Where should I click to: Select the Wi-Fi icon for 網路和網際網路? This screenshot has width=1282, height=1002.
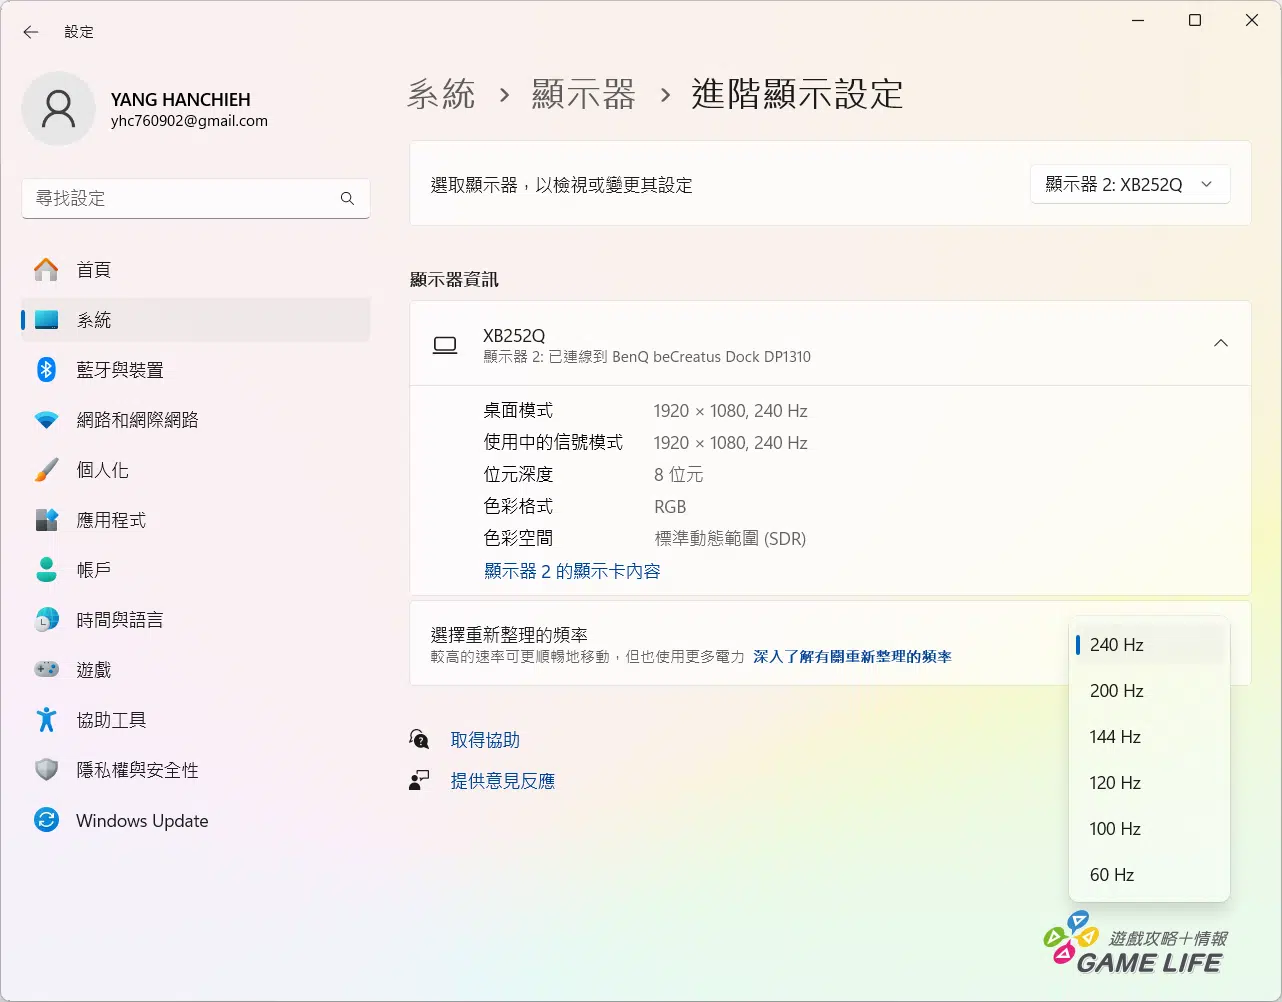tap(46, 420)
